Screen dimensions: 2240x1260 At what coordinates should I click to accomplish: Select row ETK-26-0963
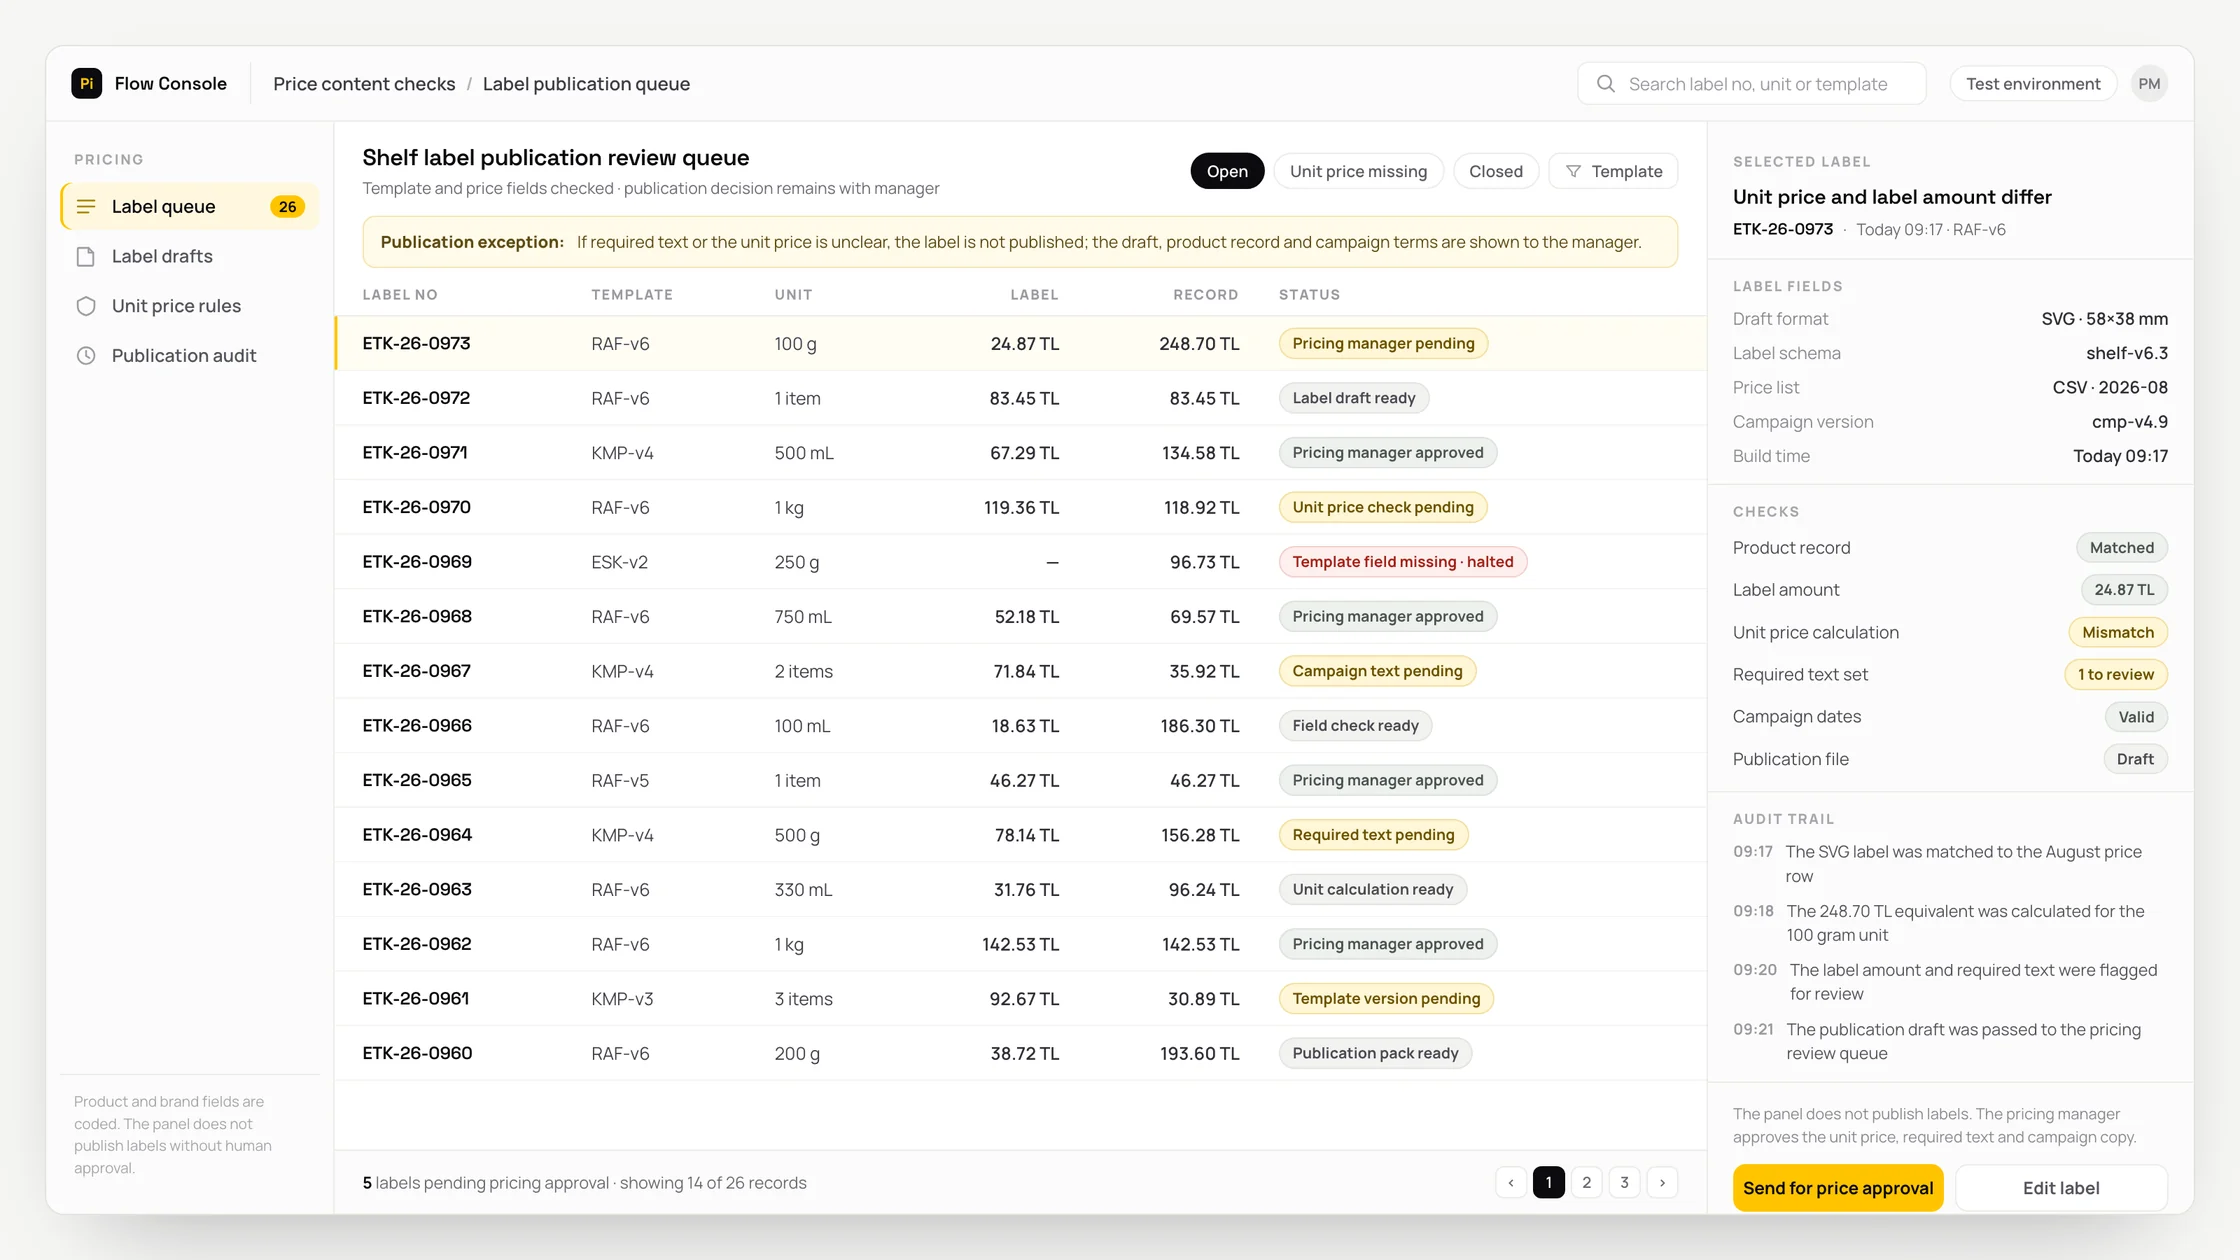1020,890
